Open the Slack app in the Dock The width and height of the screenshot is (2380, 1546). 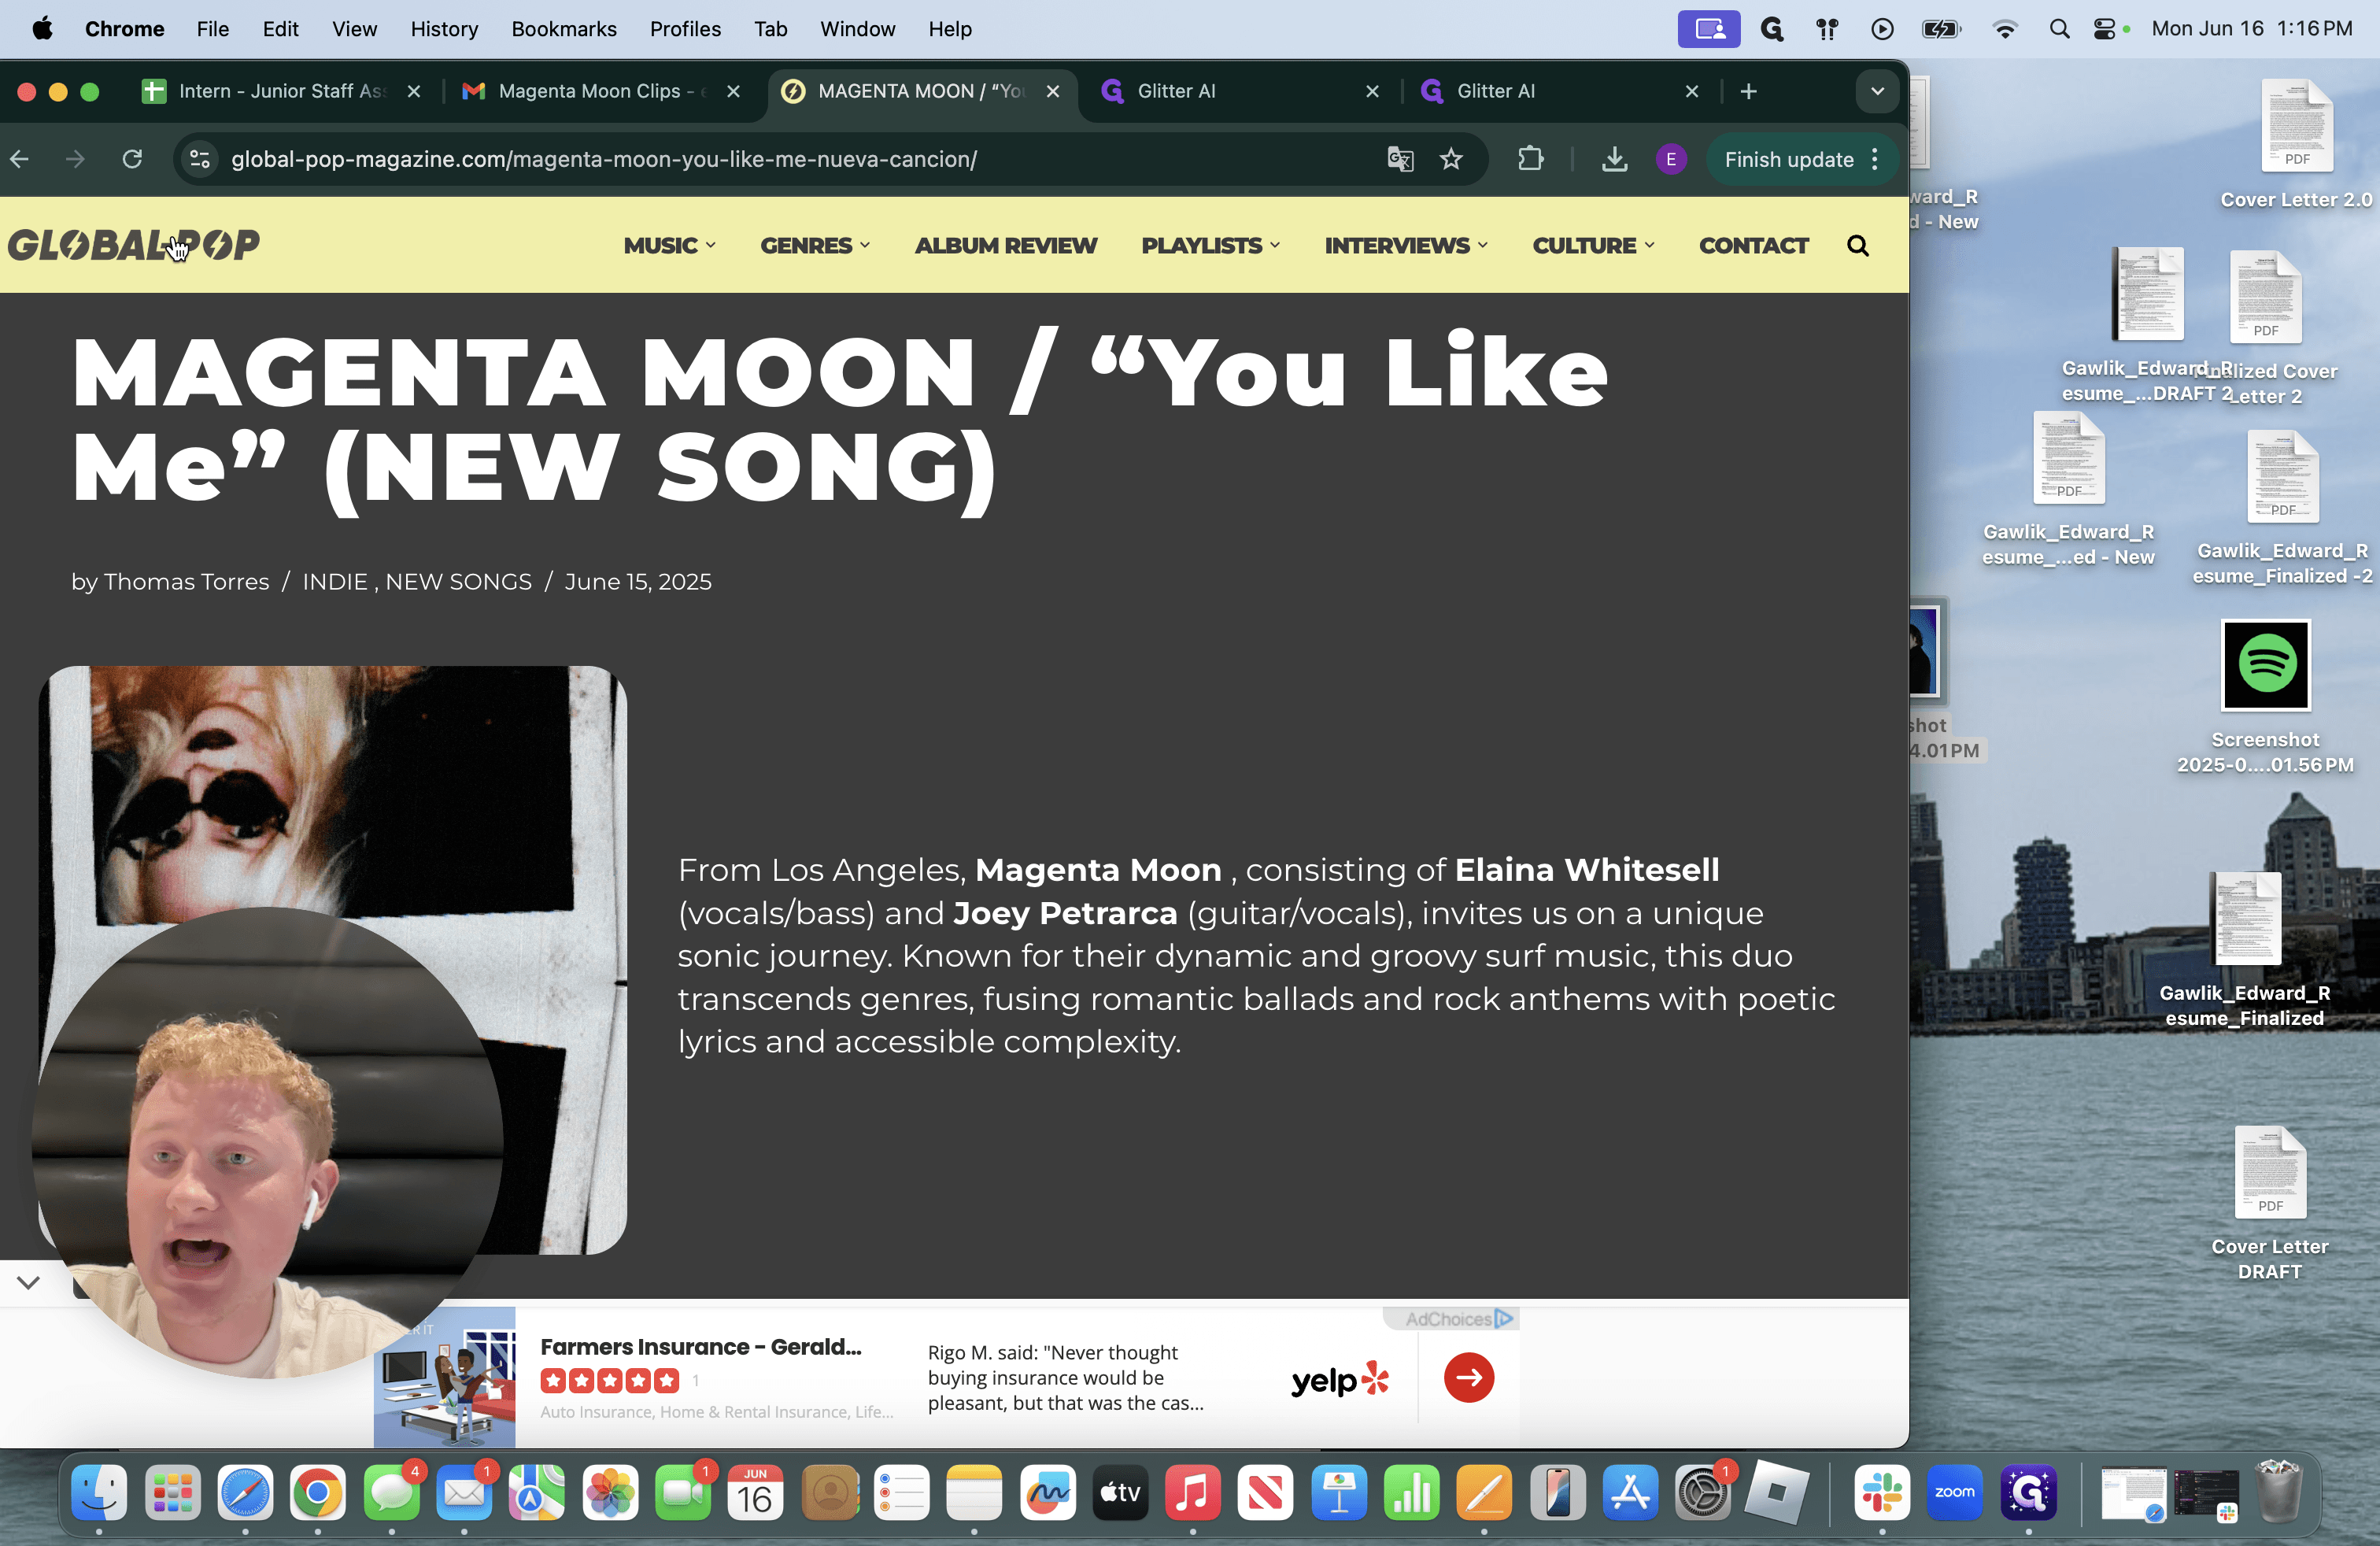[1881, 1492]
